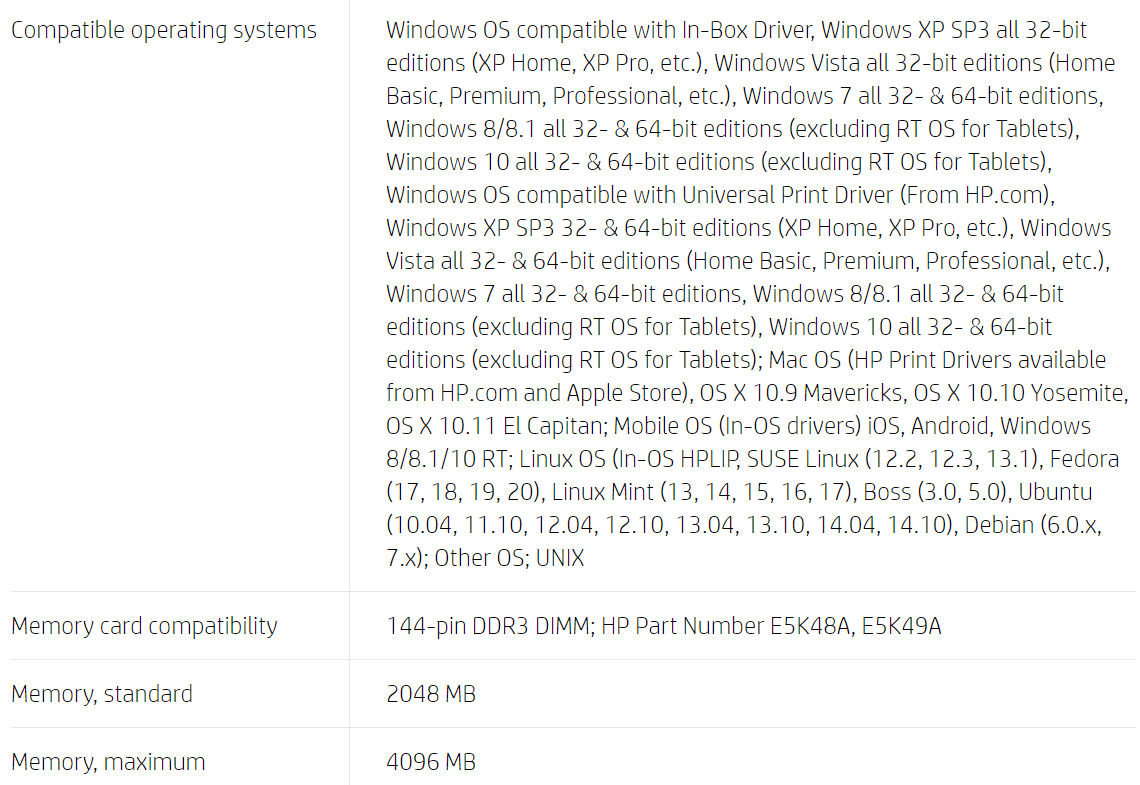The width and height of the screenshot is (1140, 785).
Task: Click the 2048 MB value
Action: (x=431, y=694)
